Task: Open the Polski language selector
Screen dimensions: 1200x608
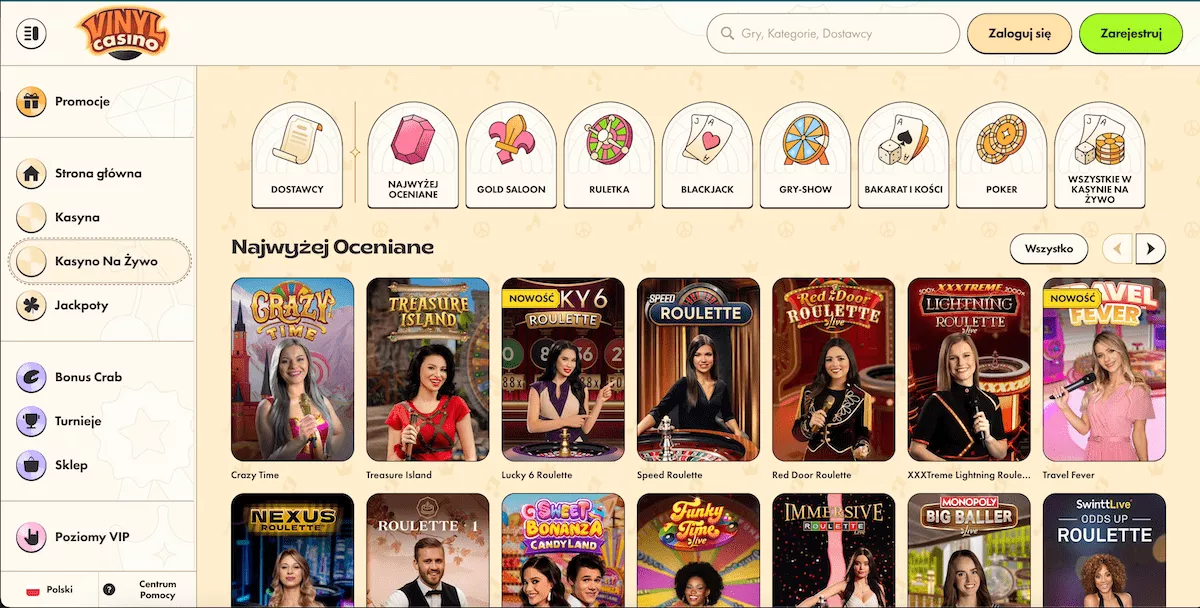Action: pos(50,590)
